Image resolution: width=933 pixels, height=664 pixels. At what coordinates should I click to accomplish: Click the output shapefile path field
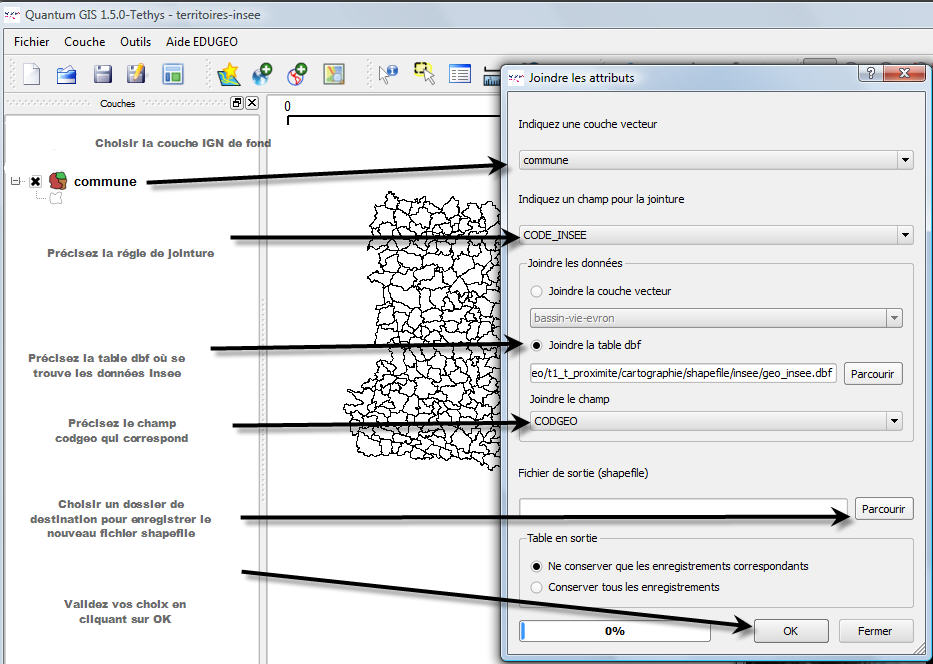[x=683, y=509]
